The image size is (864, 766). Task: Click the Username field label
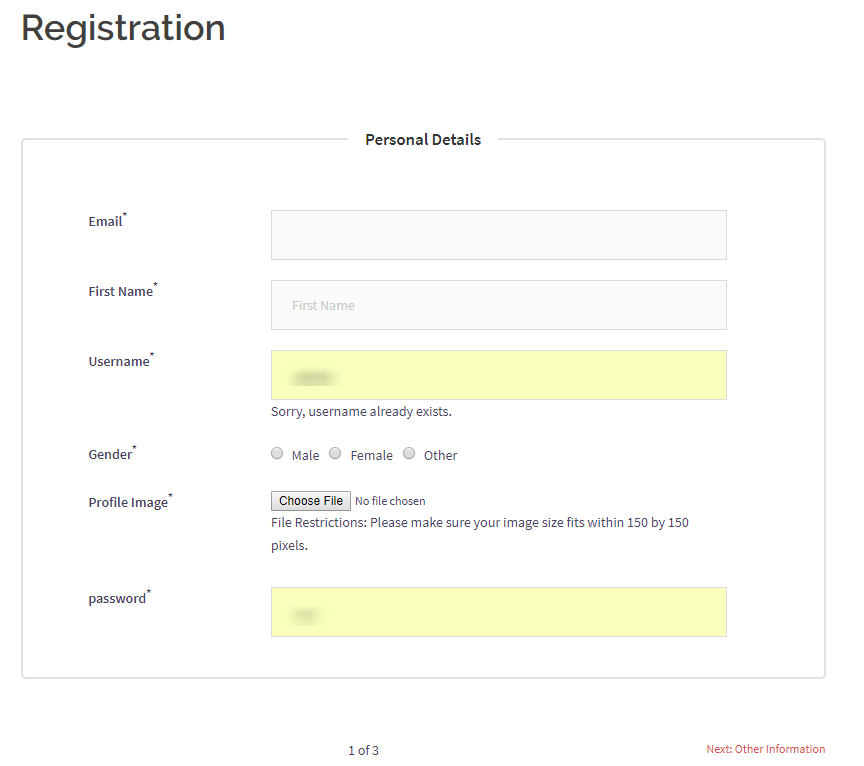(119, 361)
